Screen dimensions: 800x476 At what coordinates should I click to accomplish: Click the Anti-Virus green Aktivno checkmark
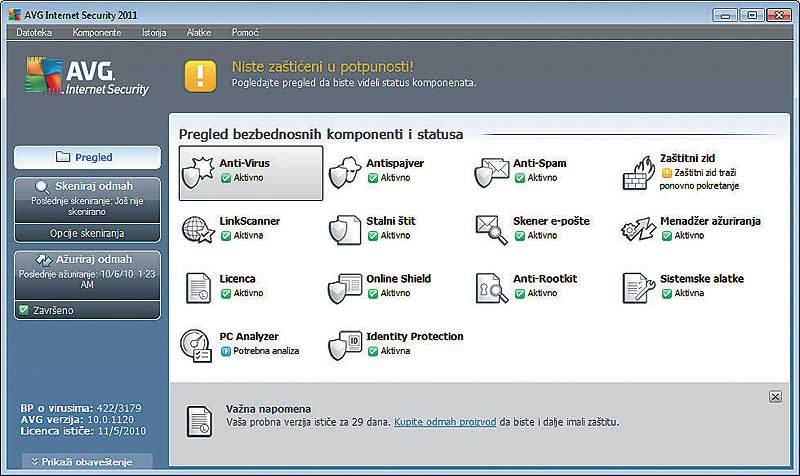pyautogui.click(x=226, y=178)
